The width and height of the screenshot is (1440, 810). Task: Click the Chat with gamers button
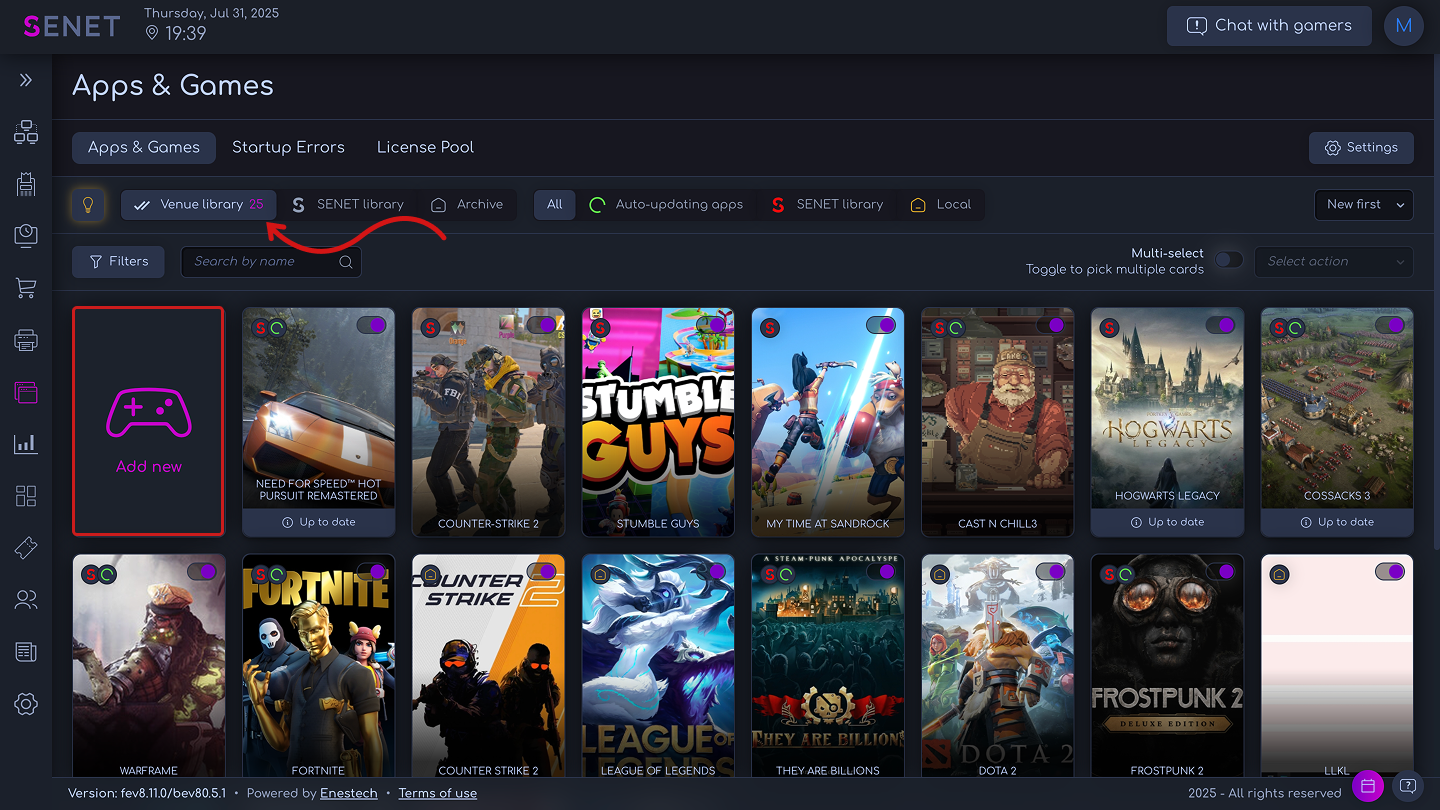[1268, 26]
